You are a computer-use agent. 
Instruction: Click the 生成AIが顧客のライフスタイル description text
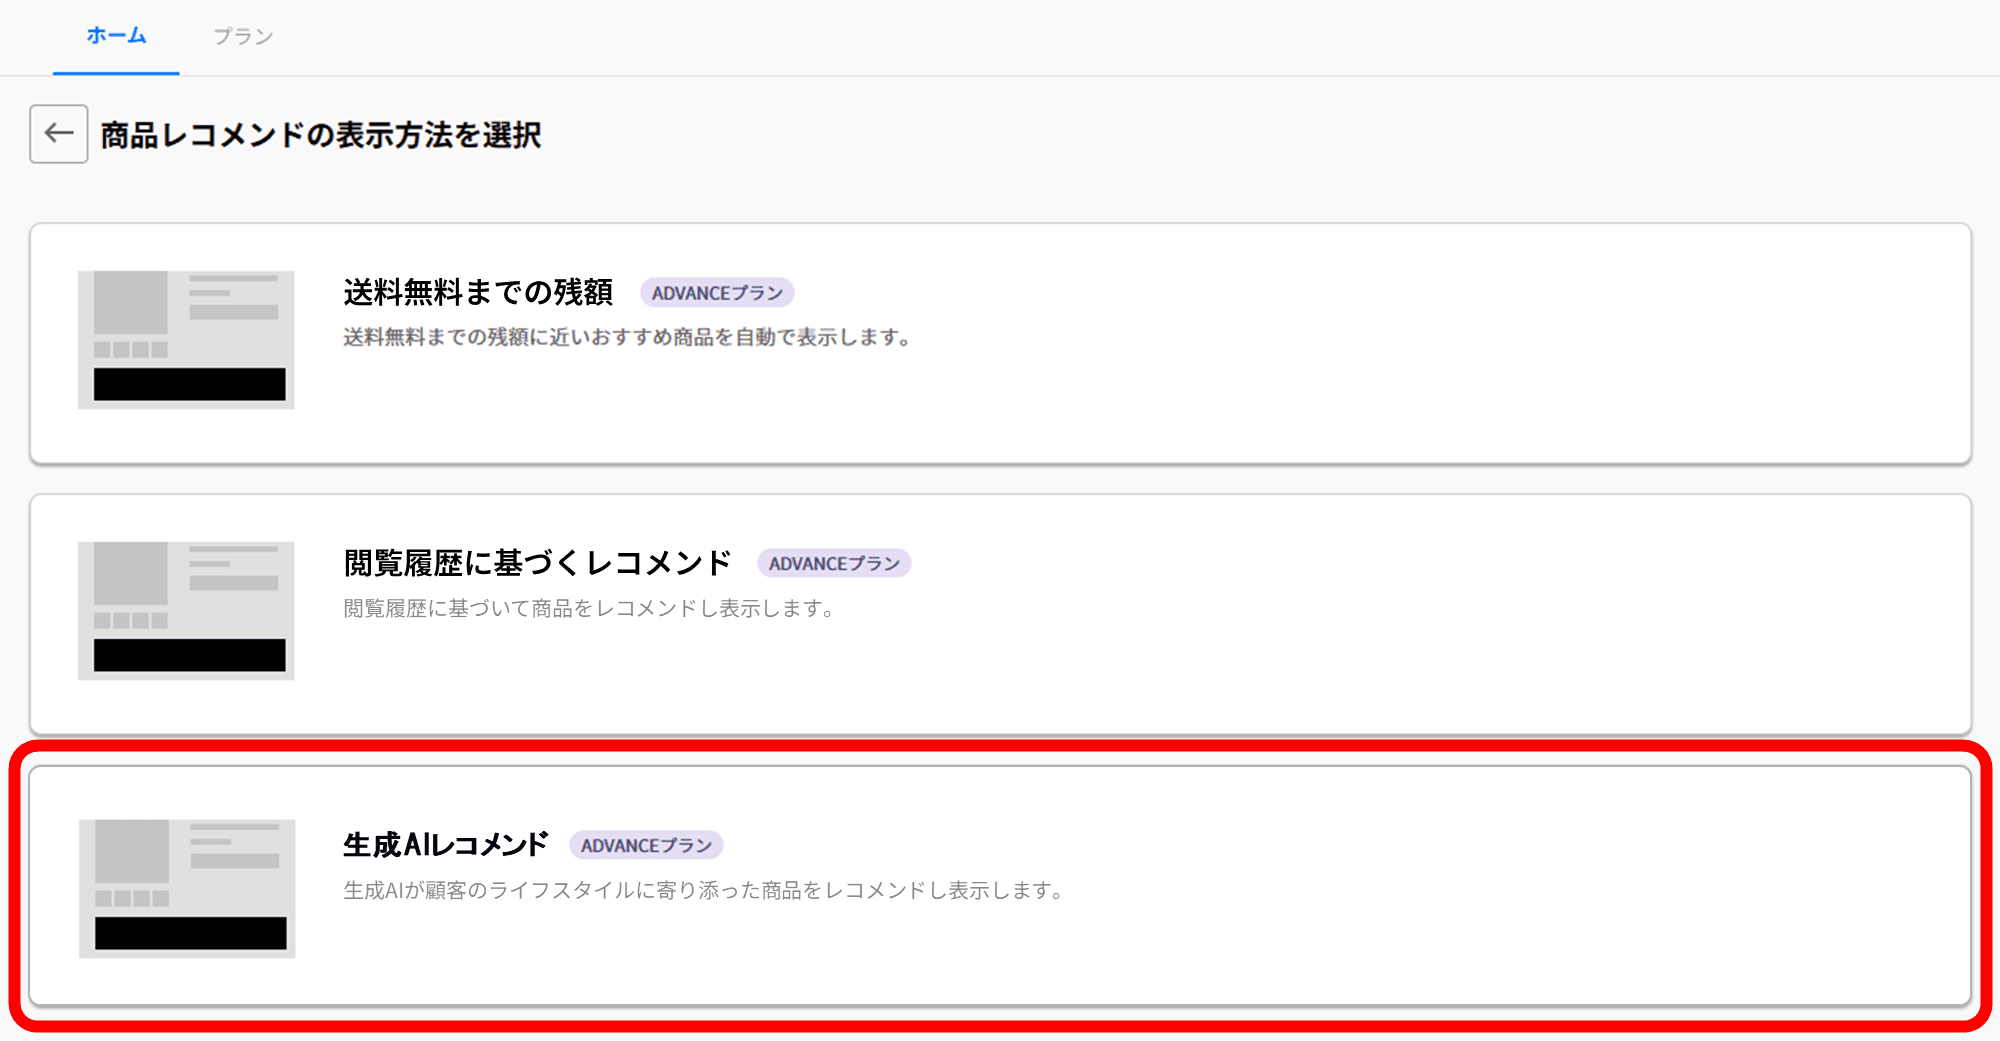tap(704, 891)
